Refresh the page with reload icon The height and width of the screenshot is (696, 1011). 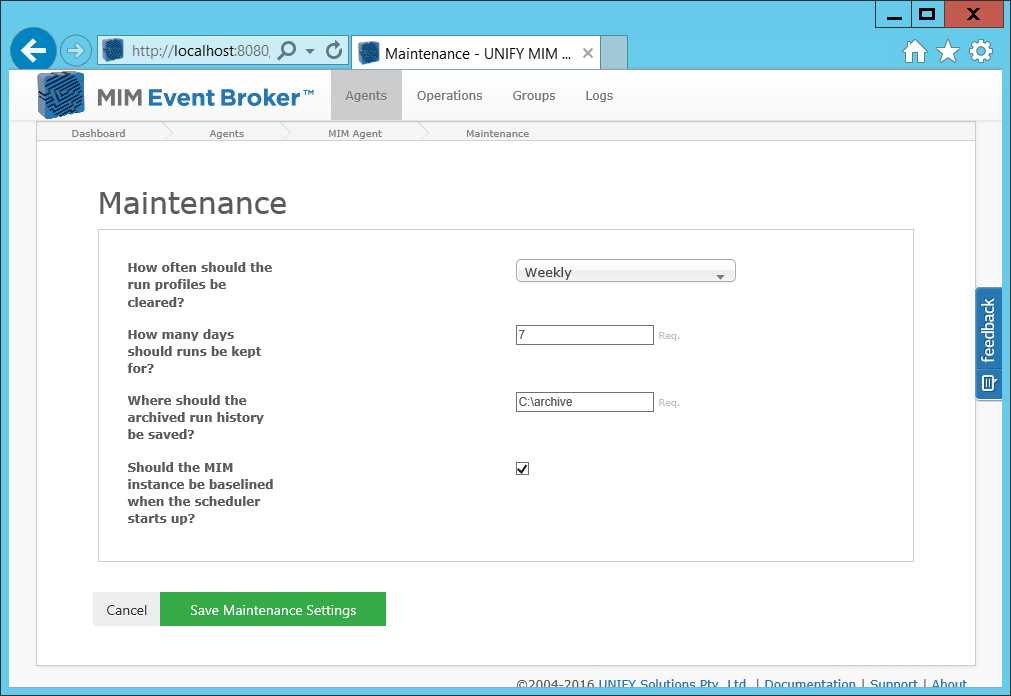tap(334, 50)
